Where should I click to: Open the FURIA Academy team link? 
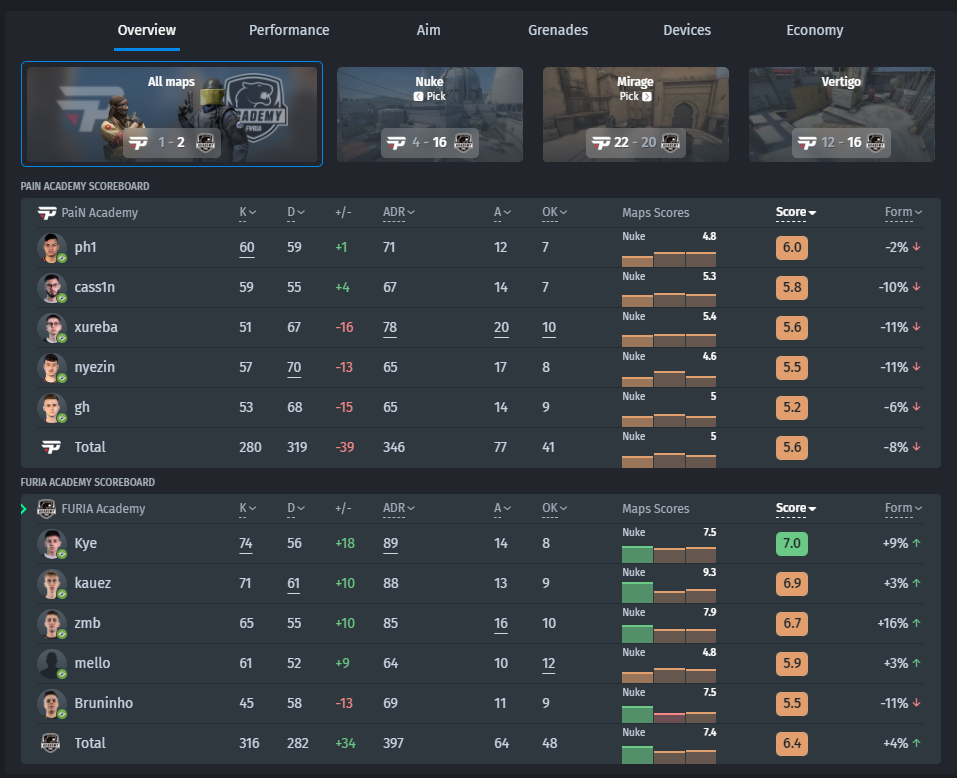point(103,509)
